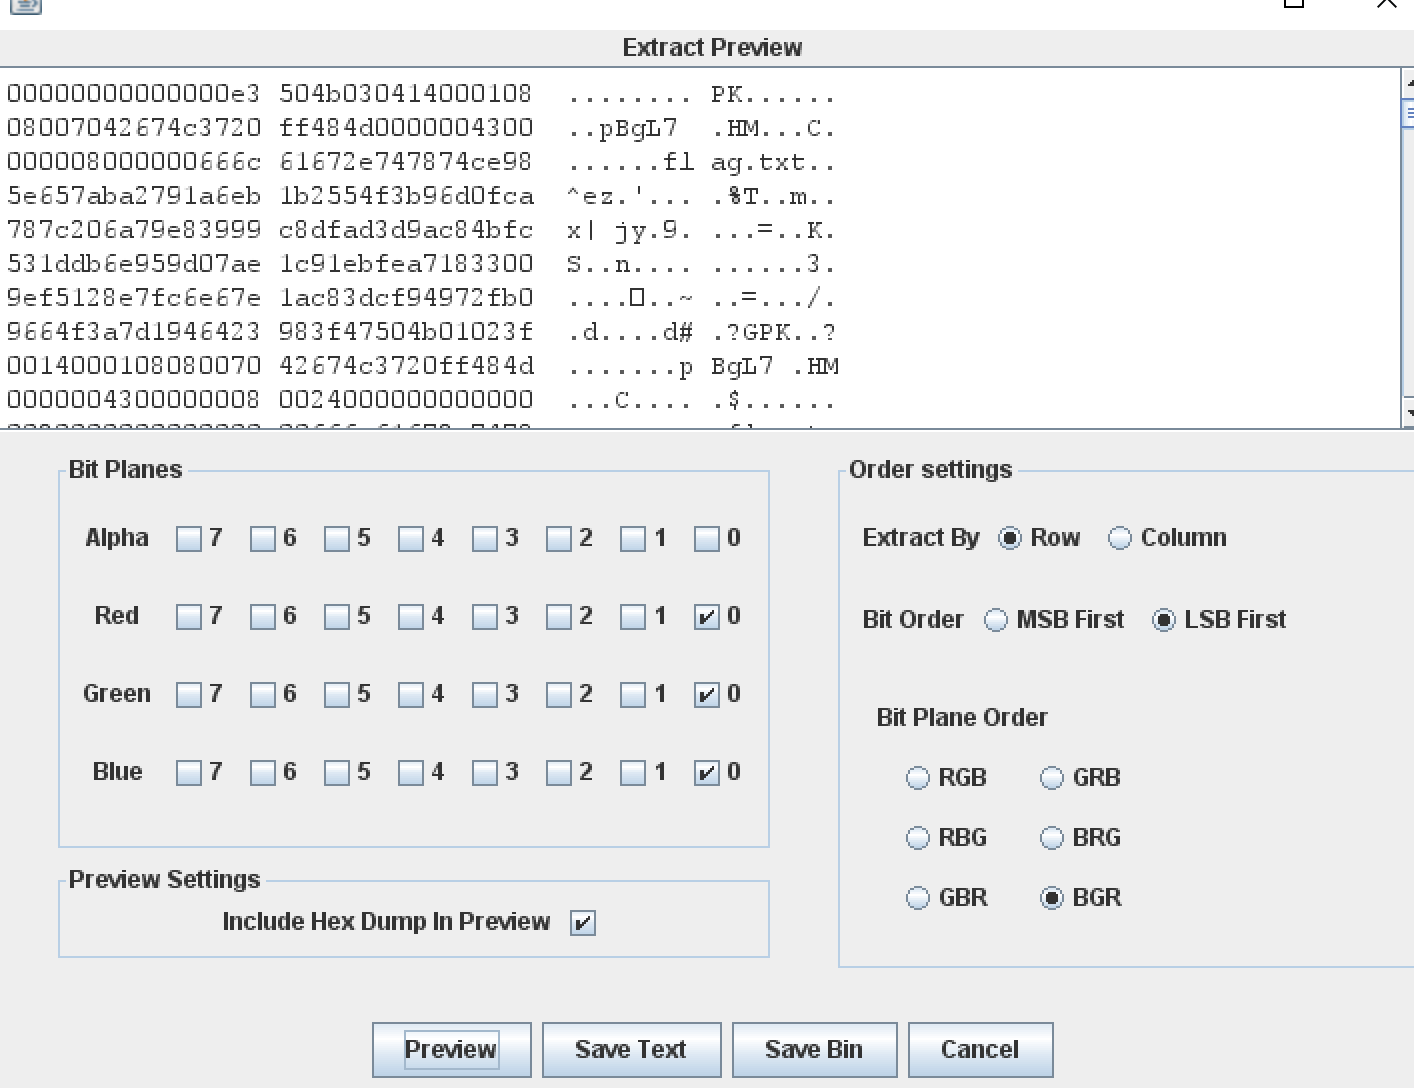Maximize the Extract Preview window
The image size is (1414, 1088).
pos(1294,4)
